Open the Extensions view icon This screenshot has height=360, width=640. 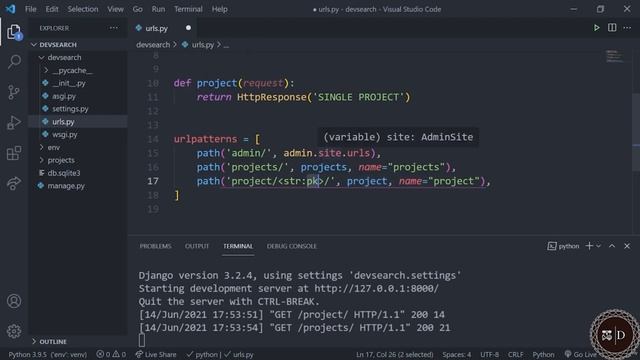click(x=14, y=153)
